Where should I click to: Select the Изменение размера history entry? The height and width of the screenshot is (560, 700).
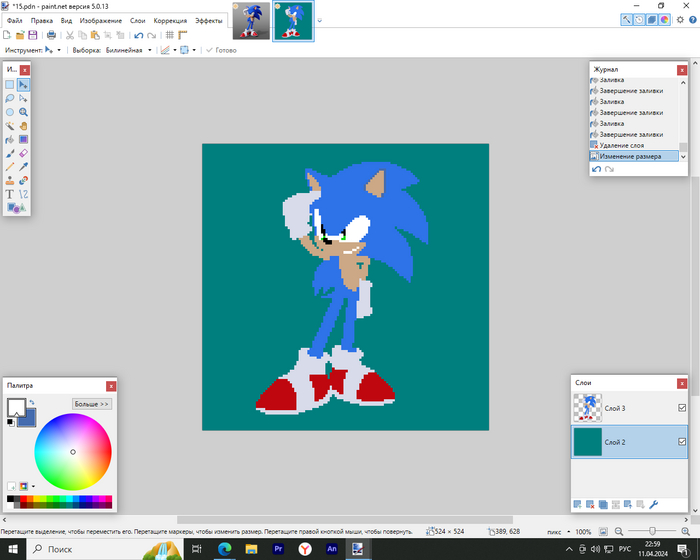(630, 156)
